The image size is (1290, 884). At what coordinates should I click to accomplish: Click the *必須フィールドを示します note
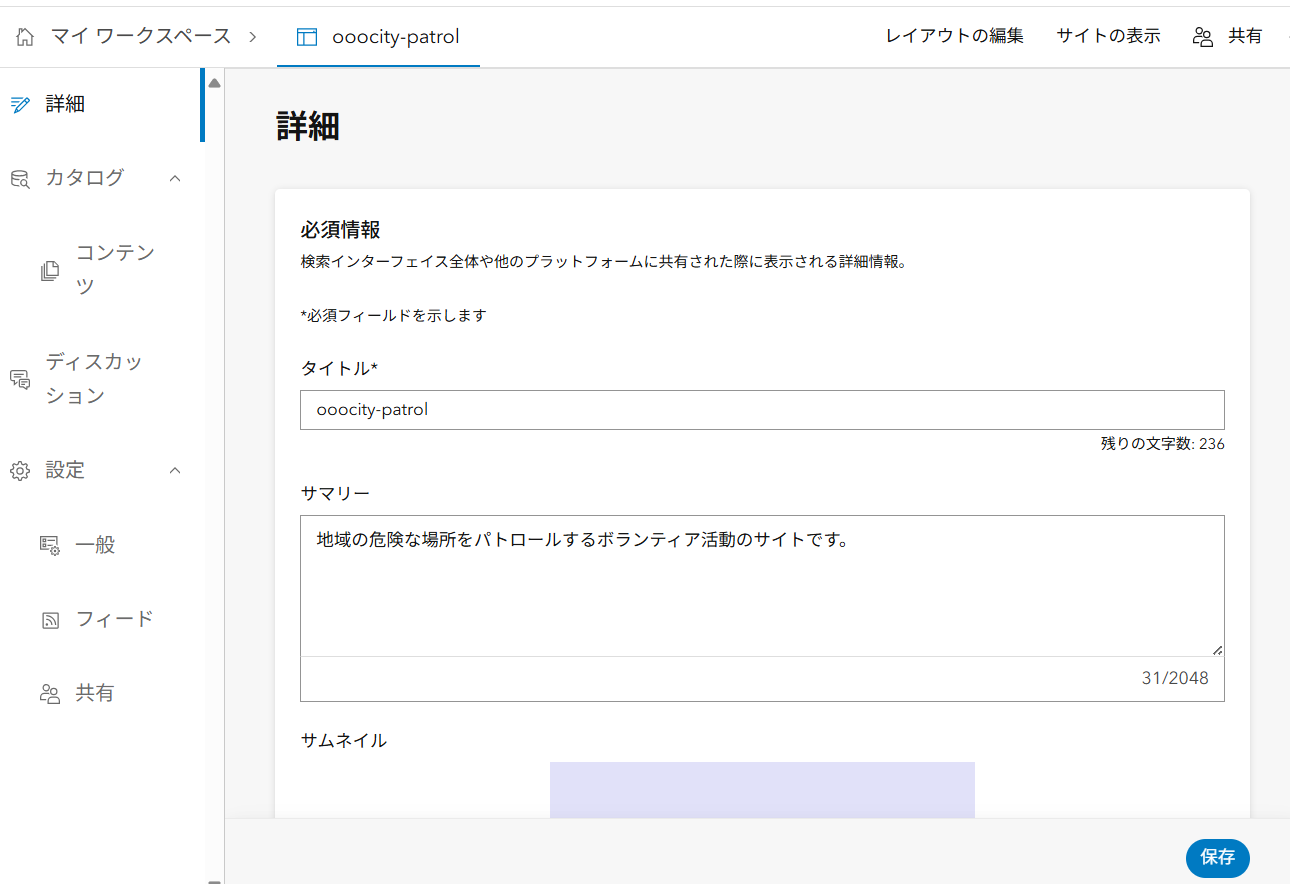pos(393,315)
